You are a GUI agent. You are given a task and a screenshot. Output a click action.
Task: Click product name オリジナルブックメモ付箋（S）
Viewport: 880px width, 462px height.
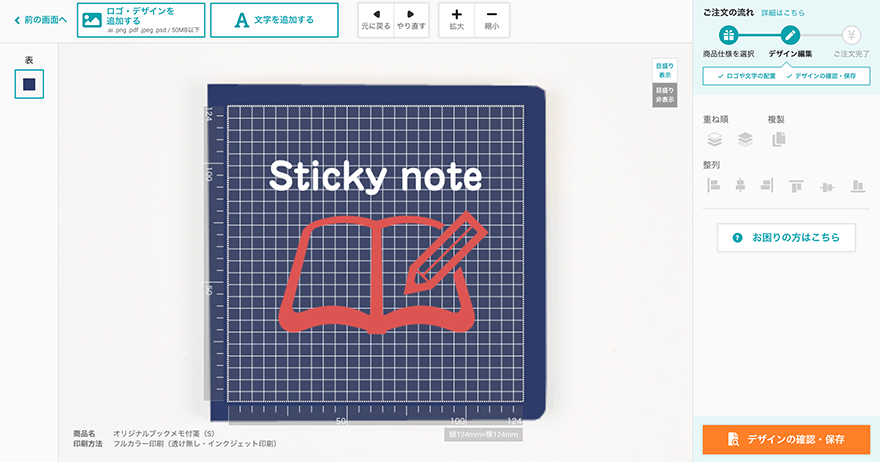[x=164, y=433]
